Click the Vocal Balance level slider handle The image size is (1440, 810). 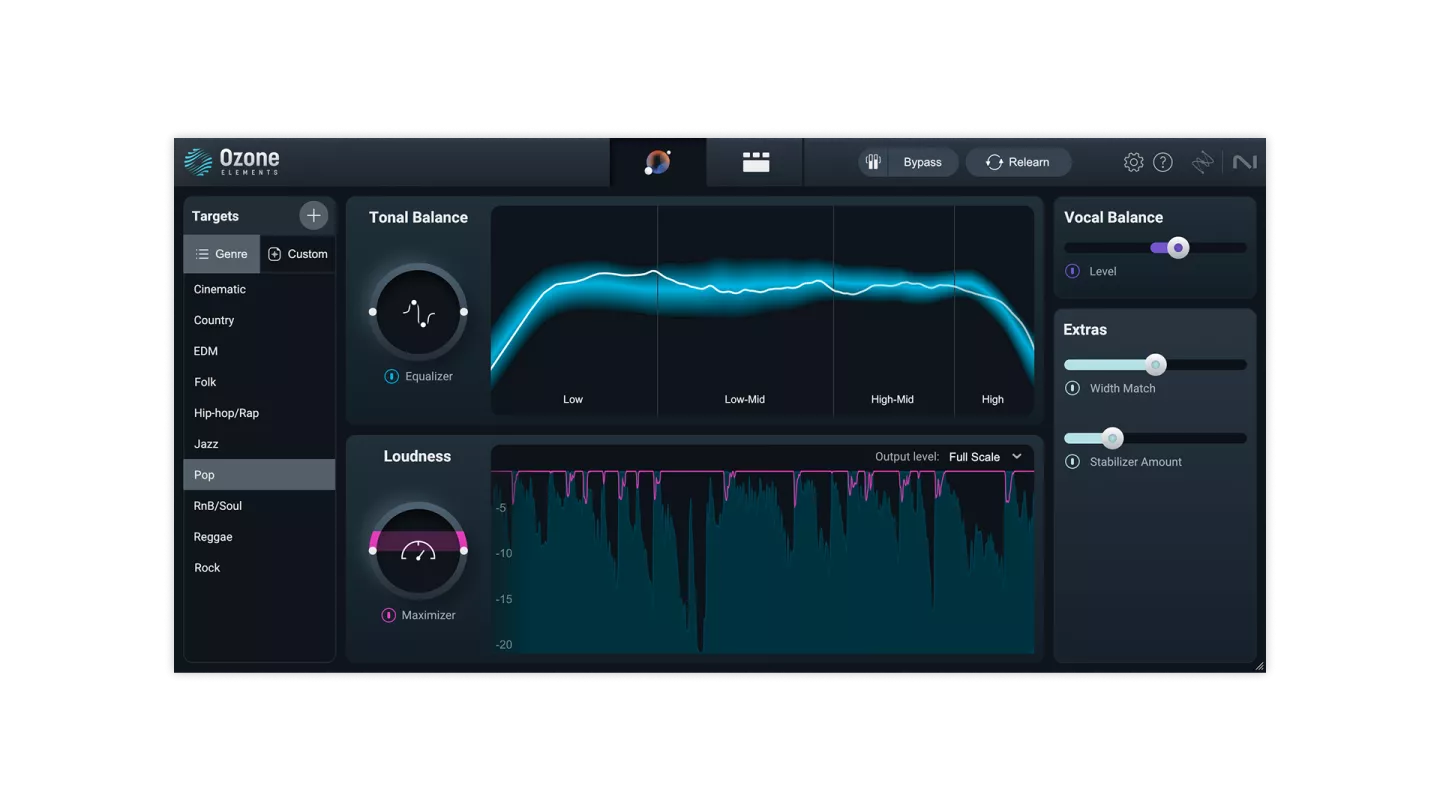1178,248
